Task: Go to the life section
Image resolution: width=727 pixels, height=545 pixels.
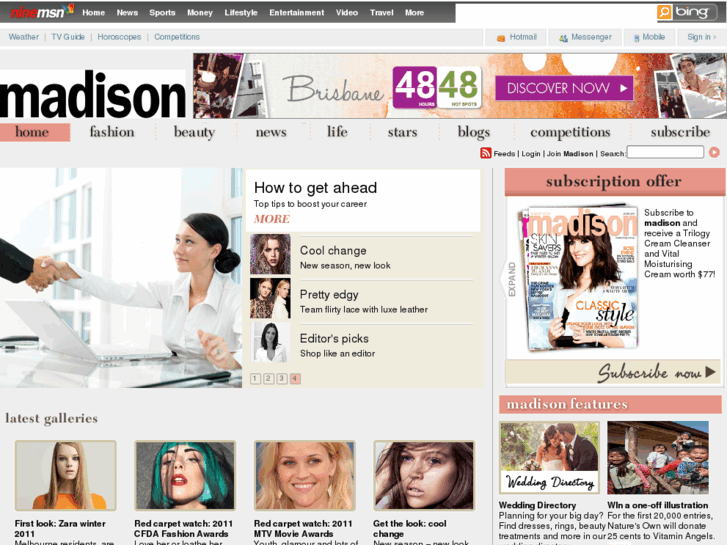Action: (x=337, y=132)
